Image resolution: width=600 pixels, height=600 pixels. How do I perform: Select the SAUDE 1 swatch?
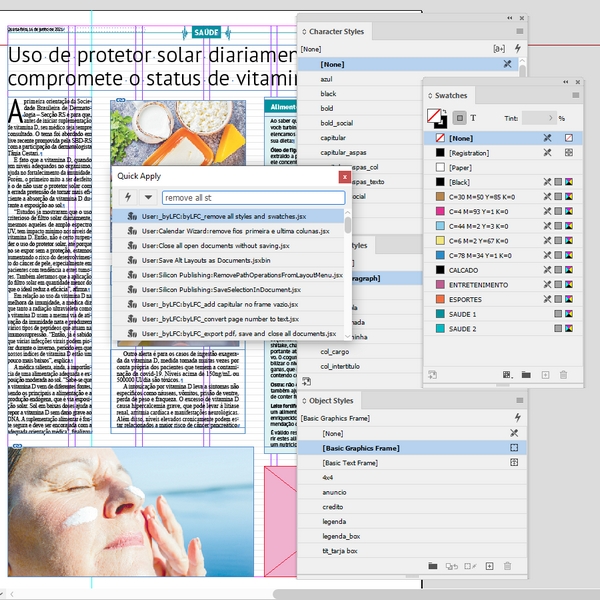503,314
